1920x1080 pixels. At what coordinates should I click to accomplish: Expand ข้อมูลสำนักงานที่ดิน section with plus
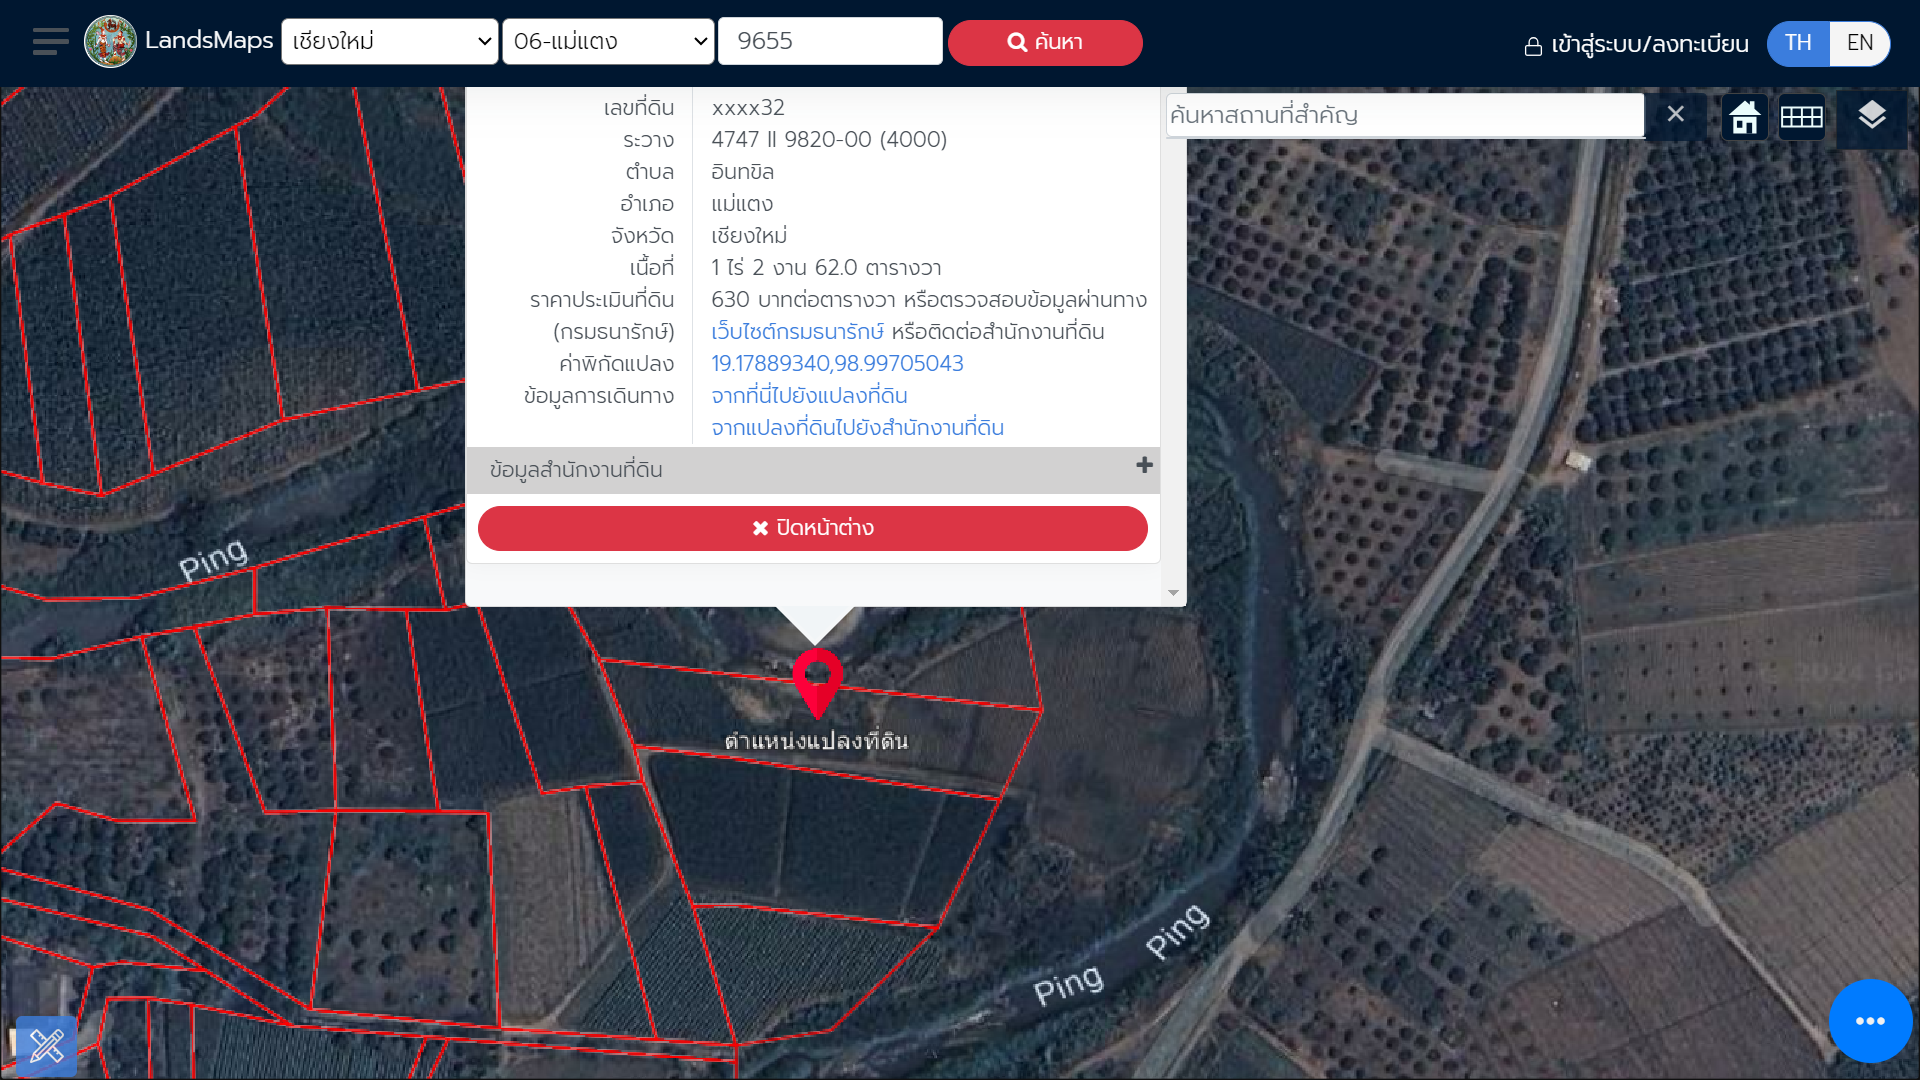point(1145,466)
